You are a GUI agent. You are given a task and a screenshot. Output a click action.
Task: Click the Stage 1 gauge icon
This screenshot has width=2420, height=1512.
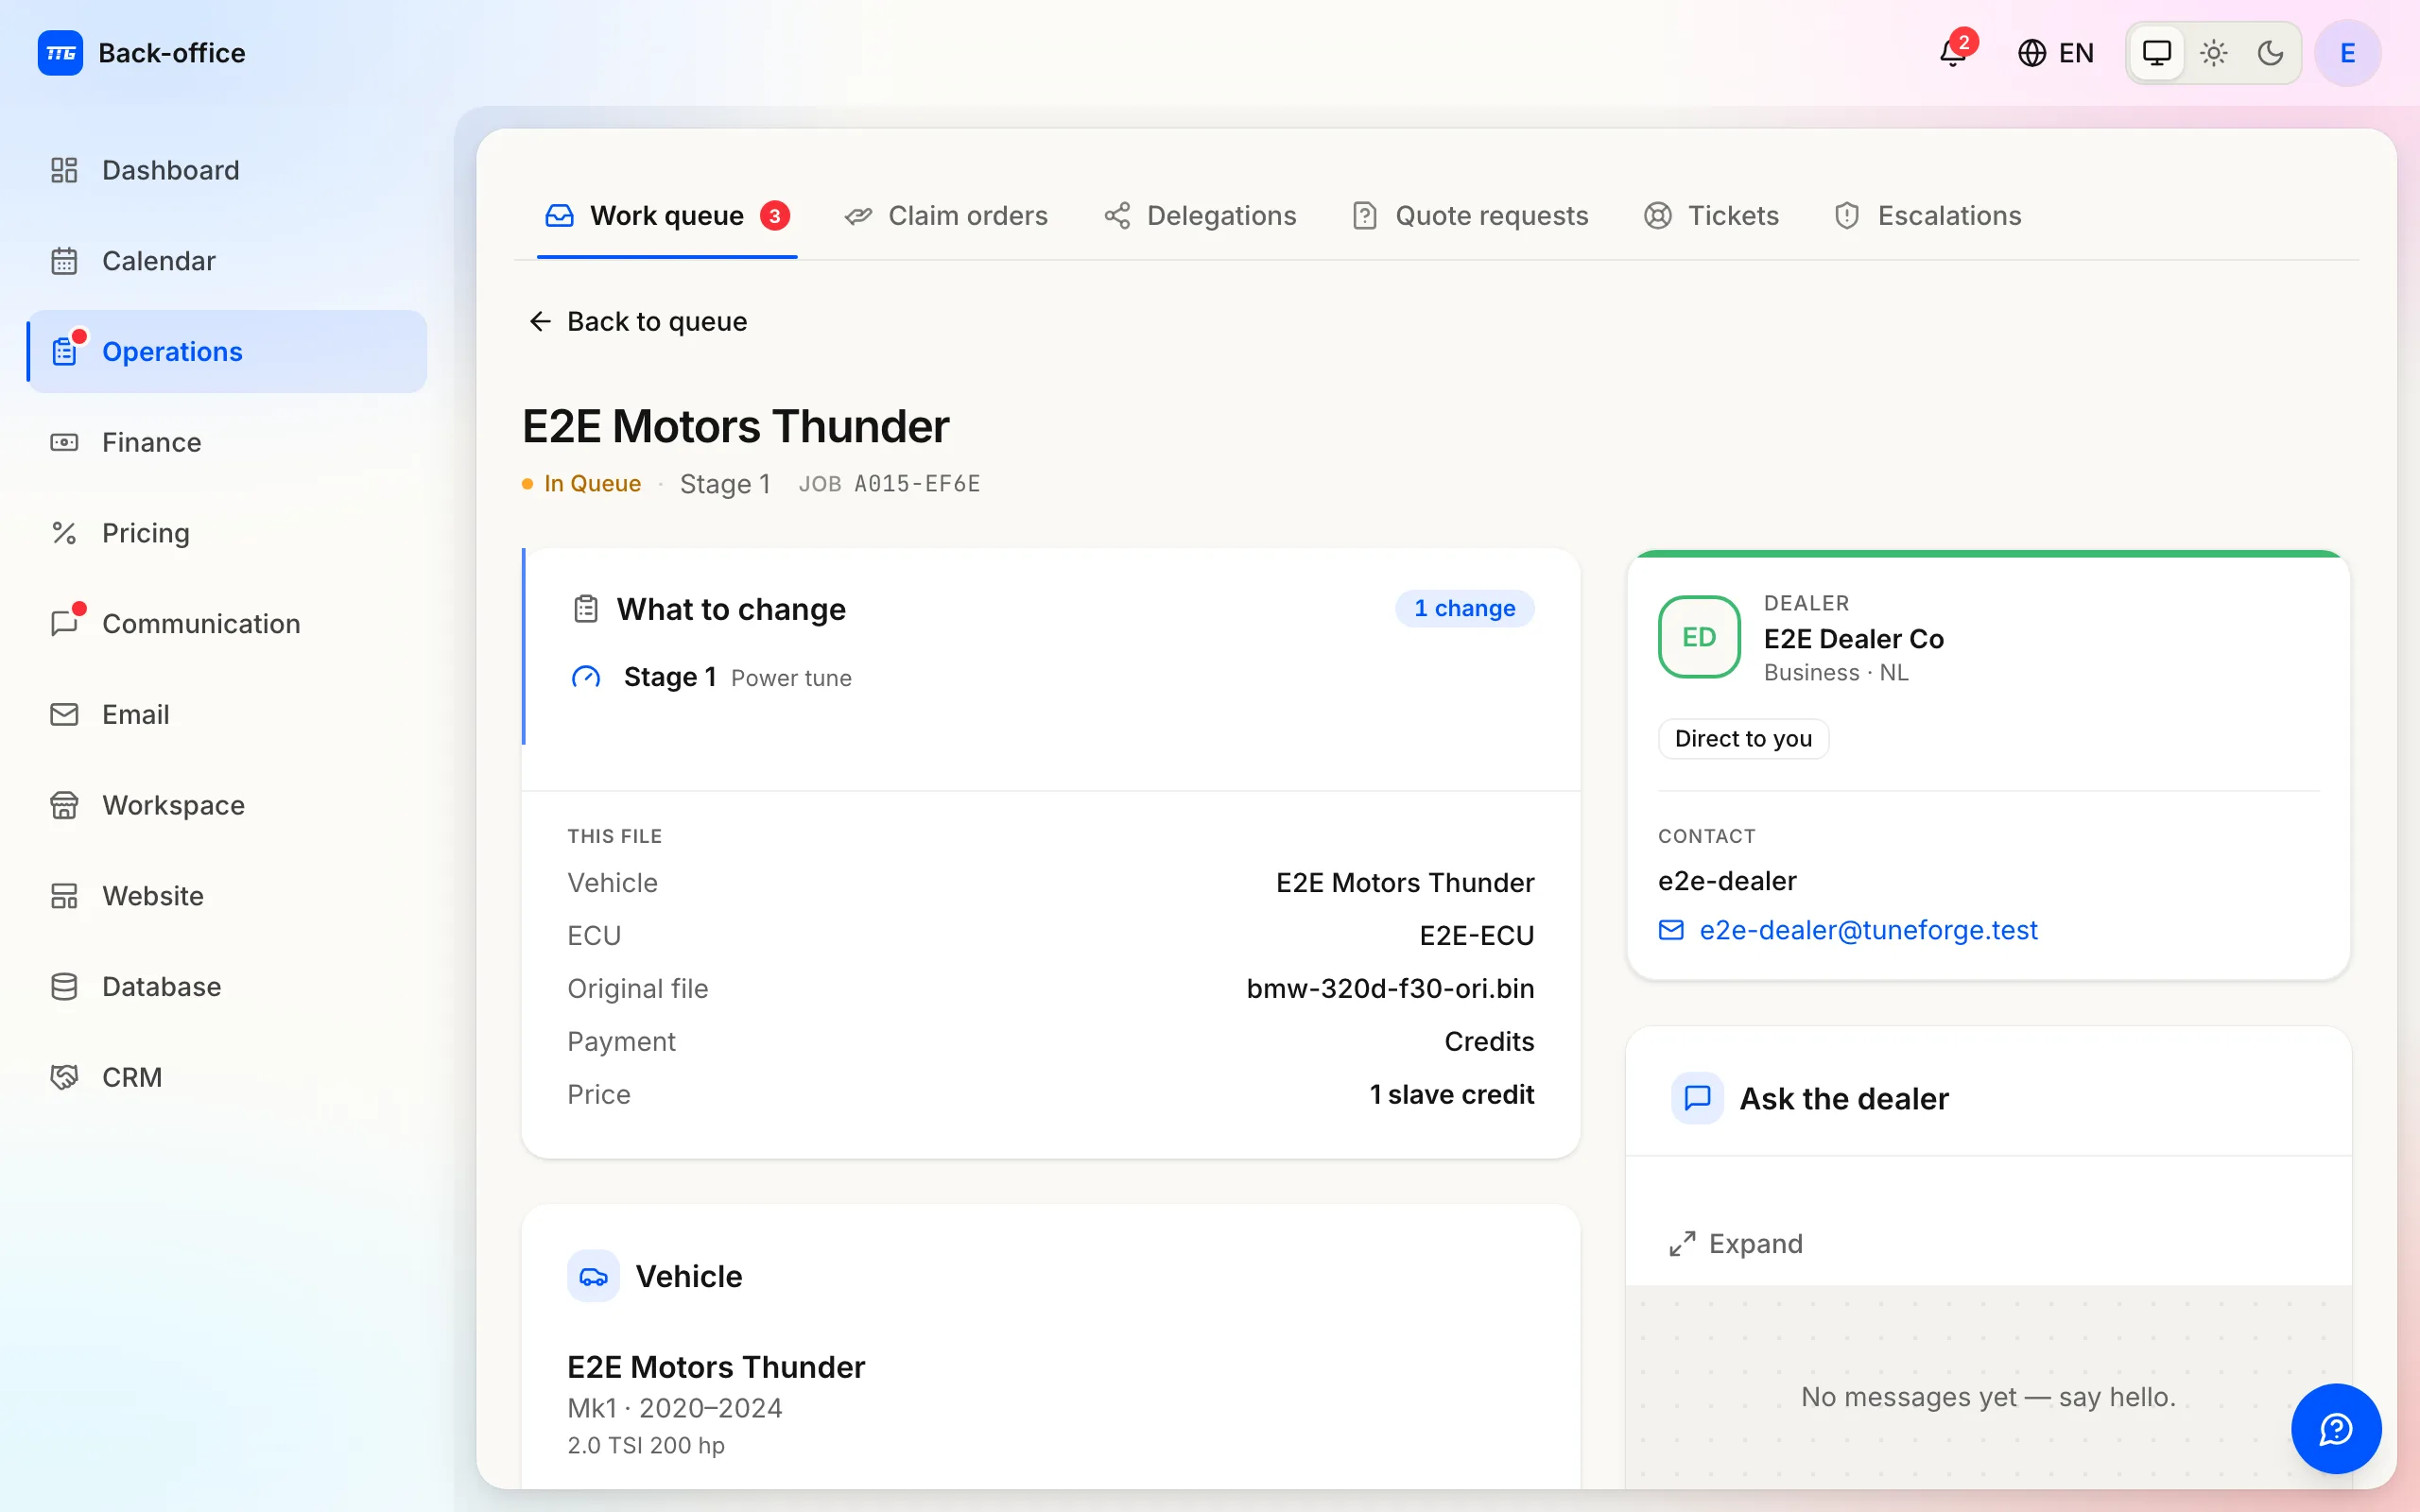click(586, 678)
